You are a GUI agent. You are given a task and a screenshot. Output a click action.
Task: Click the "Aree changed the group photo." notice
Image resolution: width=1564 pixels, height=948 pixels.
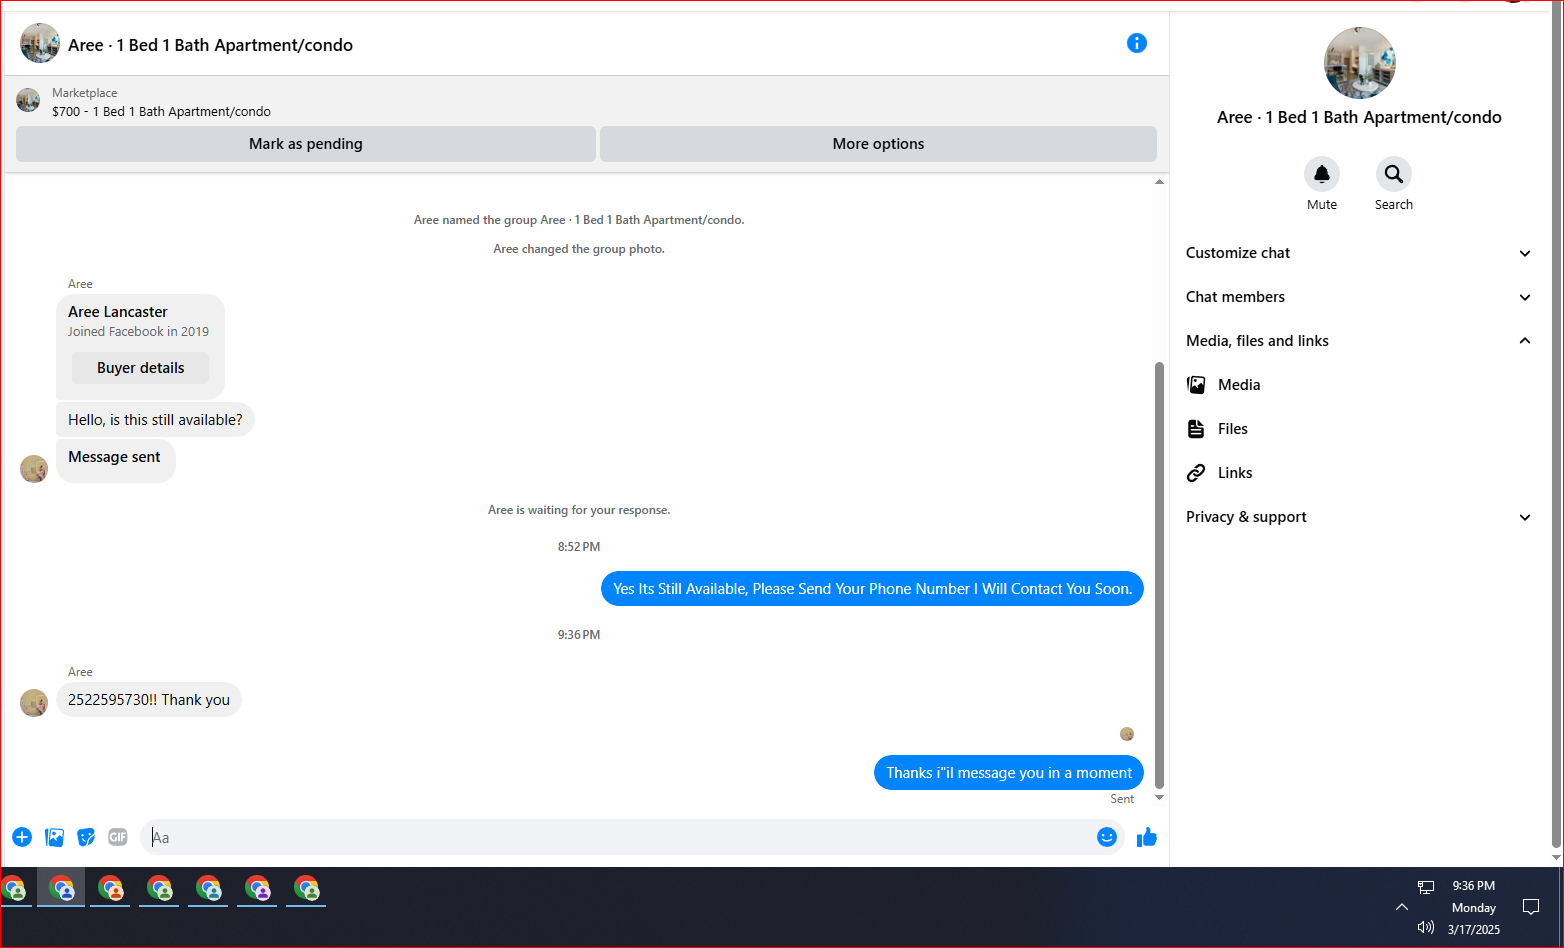[x=579, y=249]
